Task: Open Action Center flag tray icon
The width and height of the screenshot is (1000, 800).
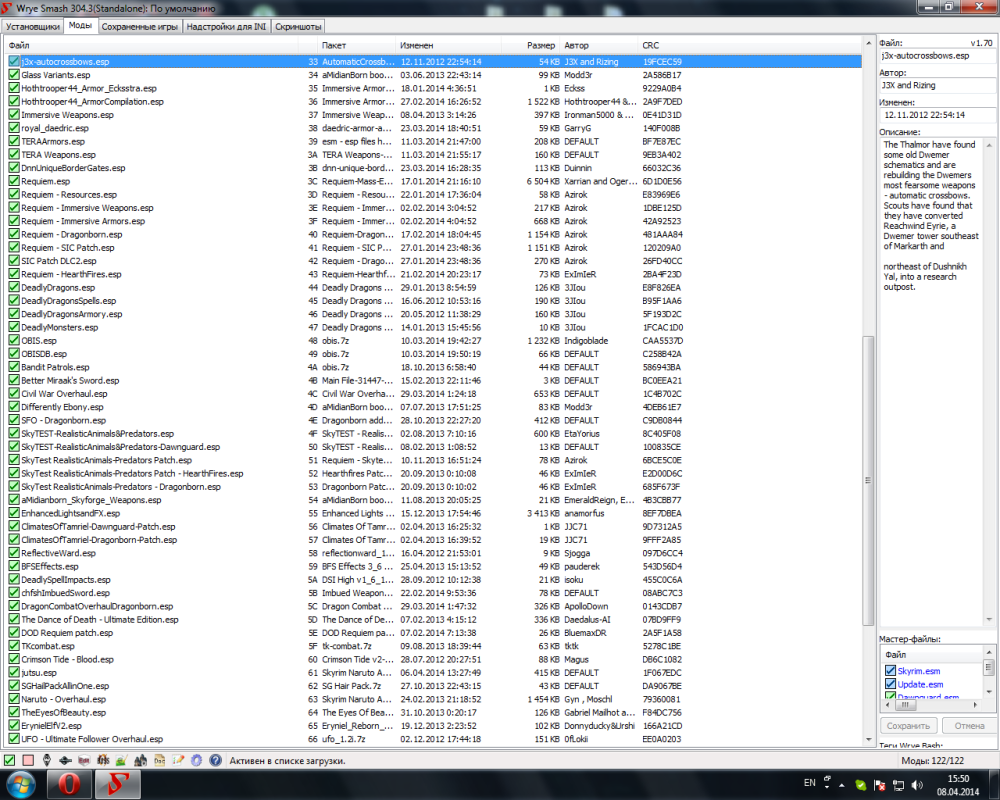Action: point(879,785)
